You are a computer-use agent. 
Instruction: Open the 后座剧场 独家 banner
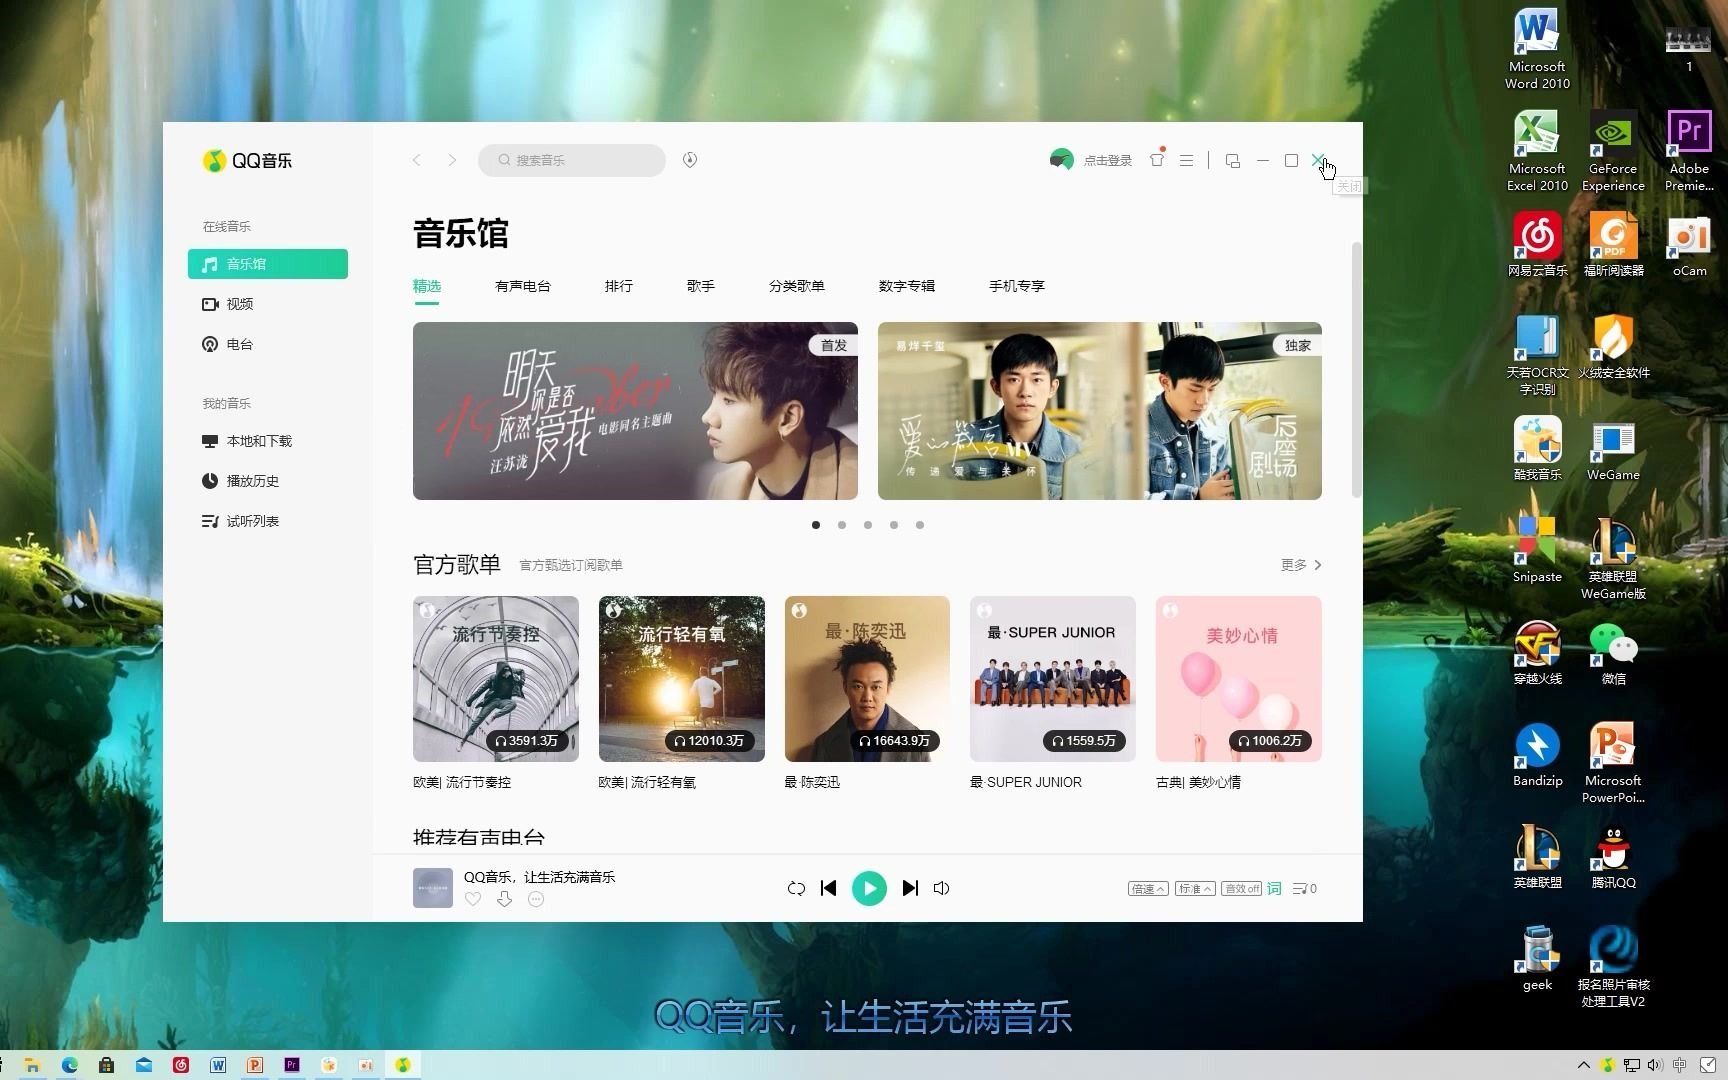1100,411
